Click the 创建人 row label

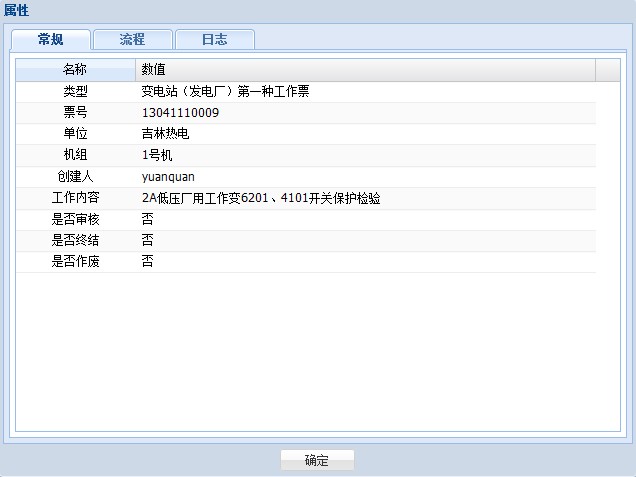pyautogui.click(x=75, y=177)
